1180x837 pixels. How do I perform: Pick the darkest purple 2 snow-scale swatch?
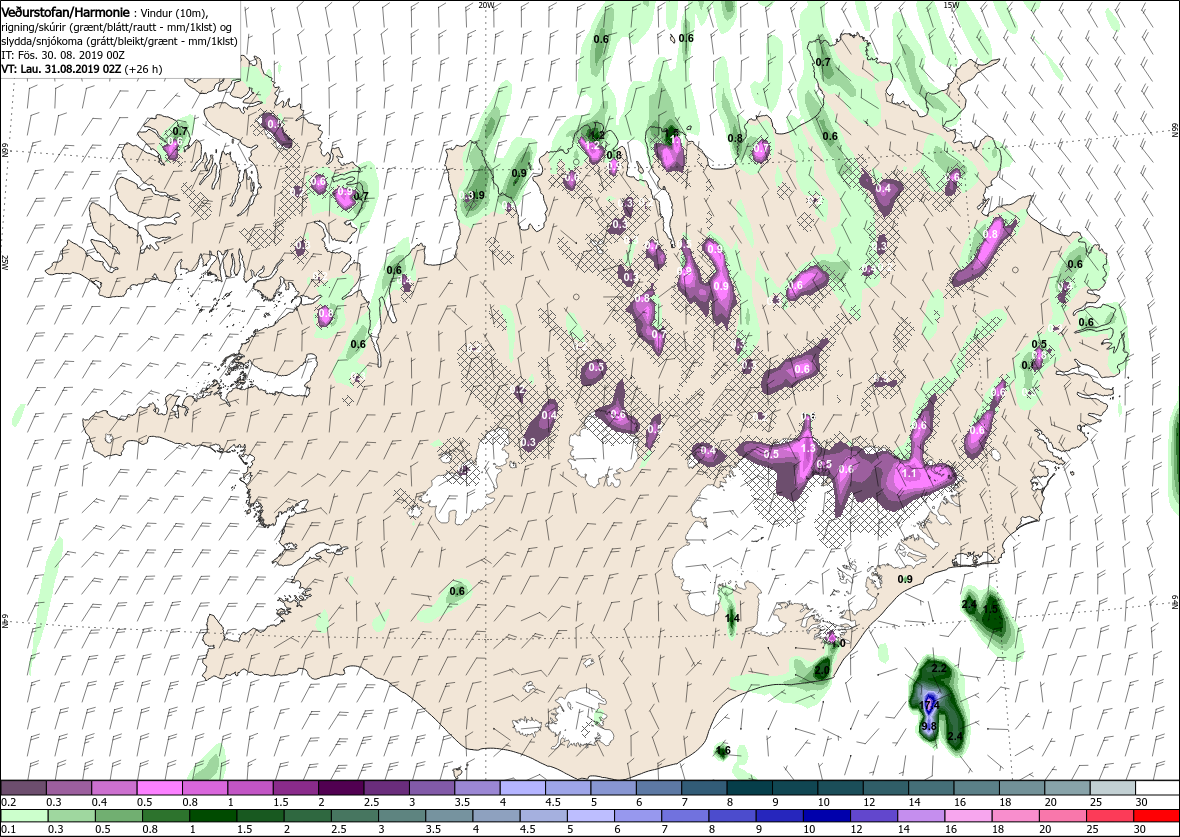[342, 787]
